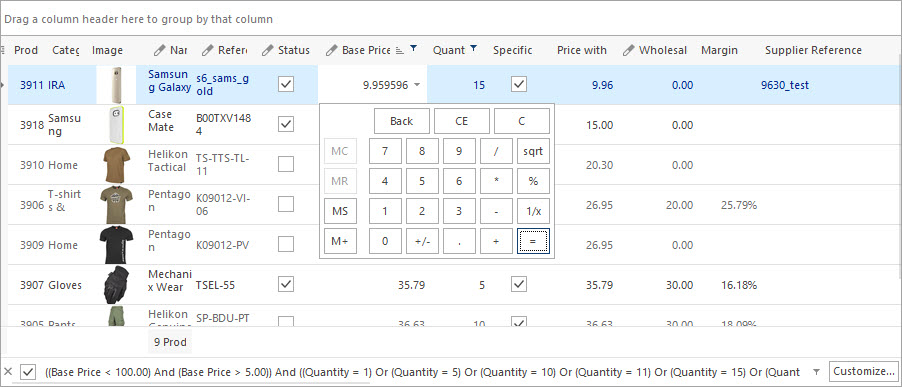Select the K09012-VI-06 reference cell

coord(222,205)
